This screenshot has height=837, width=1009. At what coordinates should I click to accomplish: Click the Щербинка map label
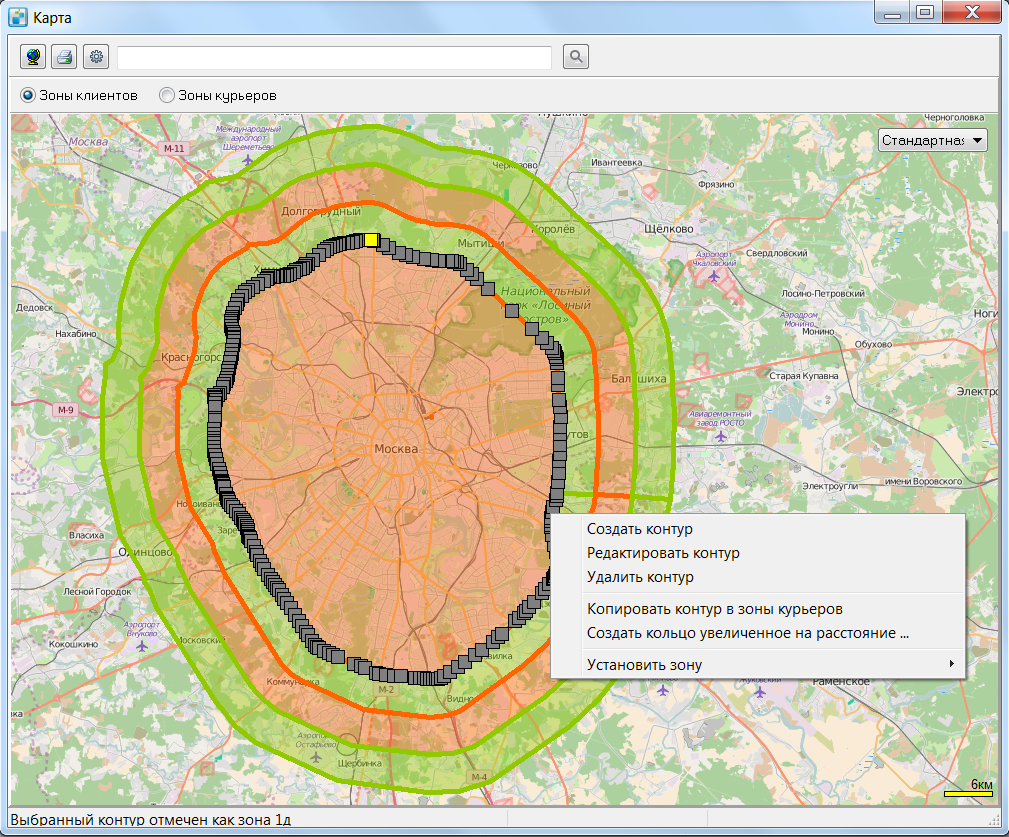pos(360,764)
